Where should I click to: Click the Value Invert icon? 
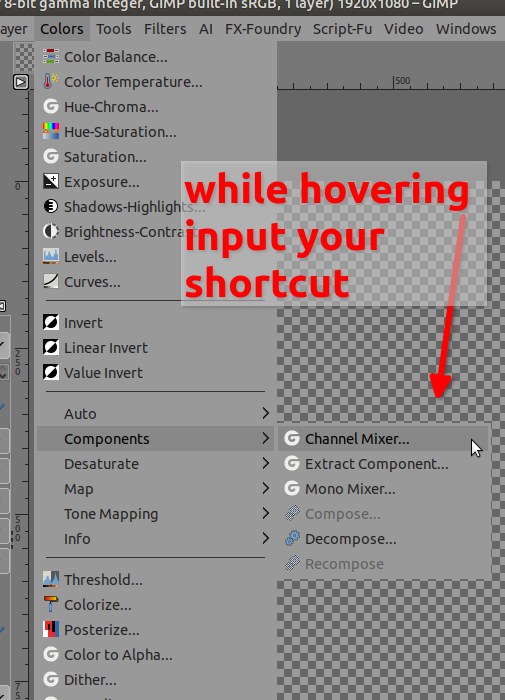[x=51, y=372]
